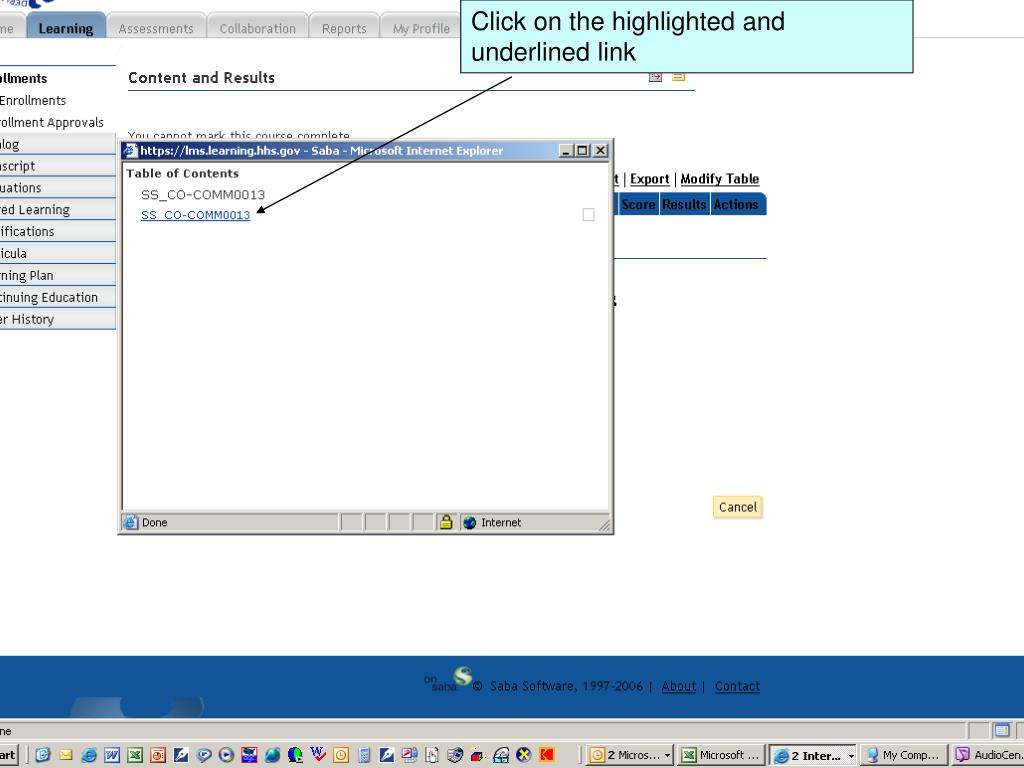Open the Reports tab

click(344, 28)
